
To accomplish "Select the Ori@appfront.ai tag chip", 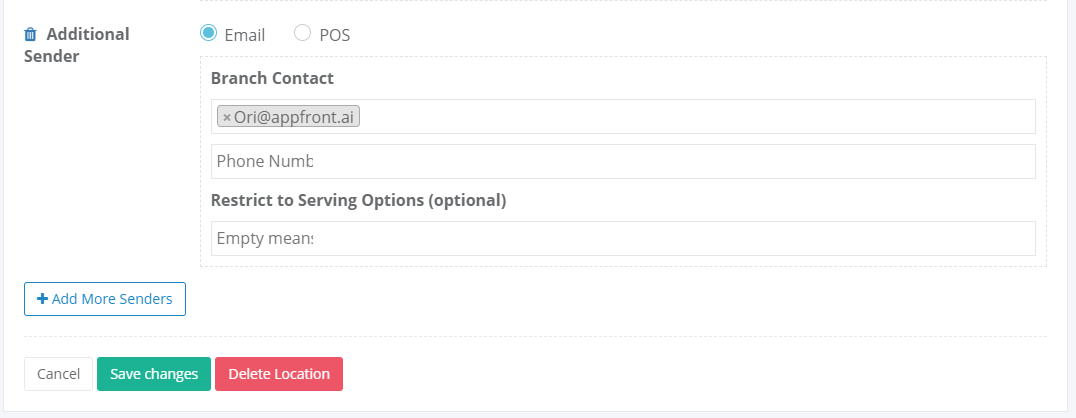I will 288,117.
